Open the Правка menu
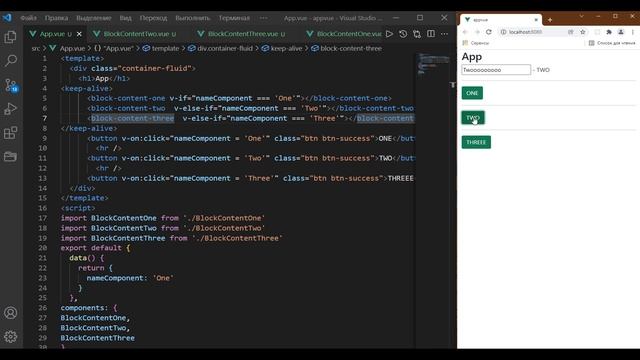 point(56,18)
